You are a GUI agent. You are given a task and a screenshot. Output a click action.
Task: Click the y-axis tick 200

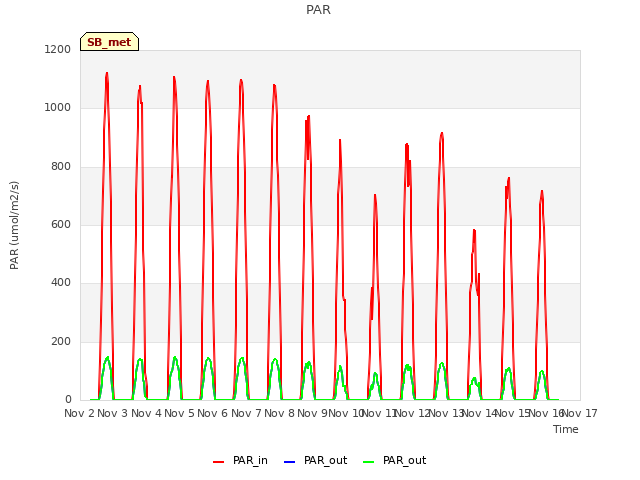click(x=61, y=341)
